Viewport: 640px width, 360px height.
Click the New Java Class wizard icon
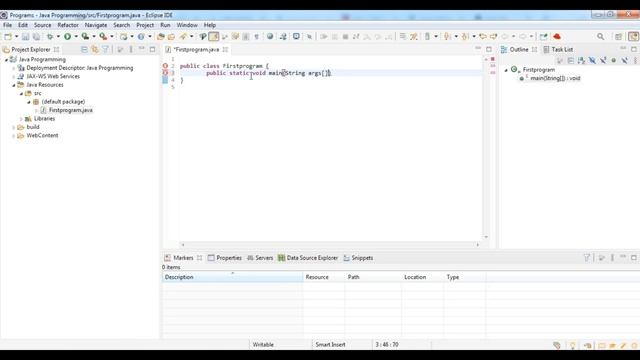pos(141,37)
